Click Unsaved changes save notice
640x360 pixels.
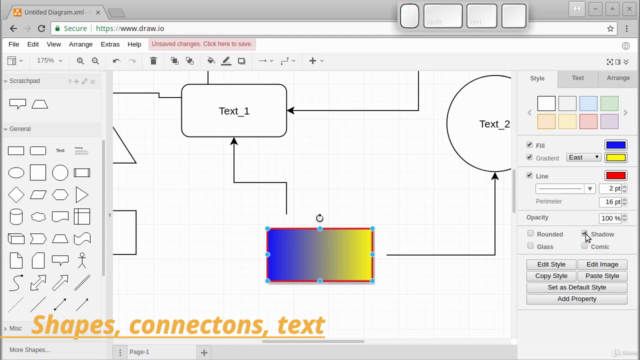(x=202, y=44)
